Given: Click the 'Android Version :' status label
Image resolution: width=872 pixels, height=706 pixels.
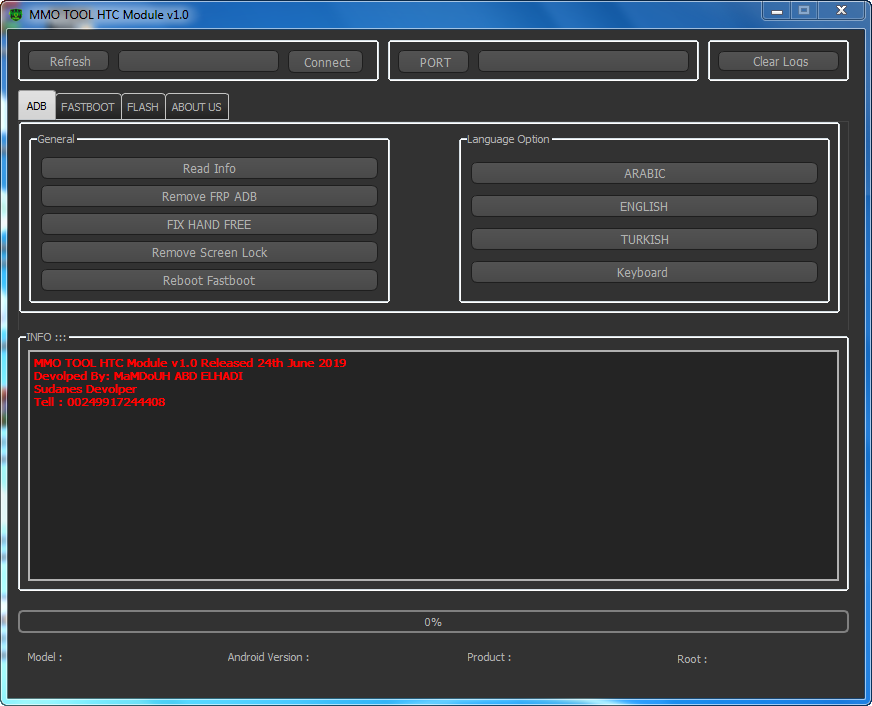Looking at the screenshot, I should click(x=268, y=657).
